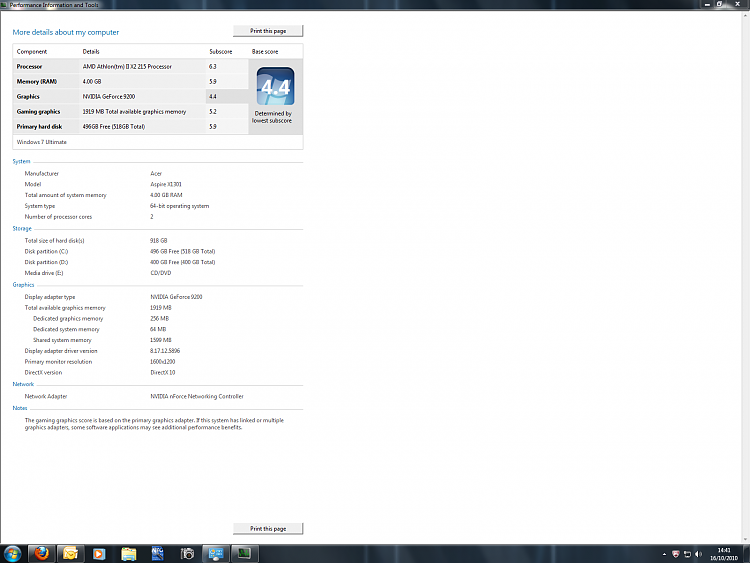This screenshot has height=563, width=750.
Task: Click the Base score column header
Action: click(265, 52)
